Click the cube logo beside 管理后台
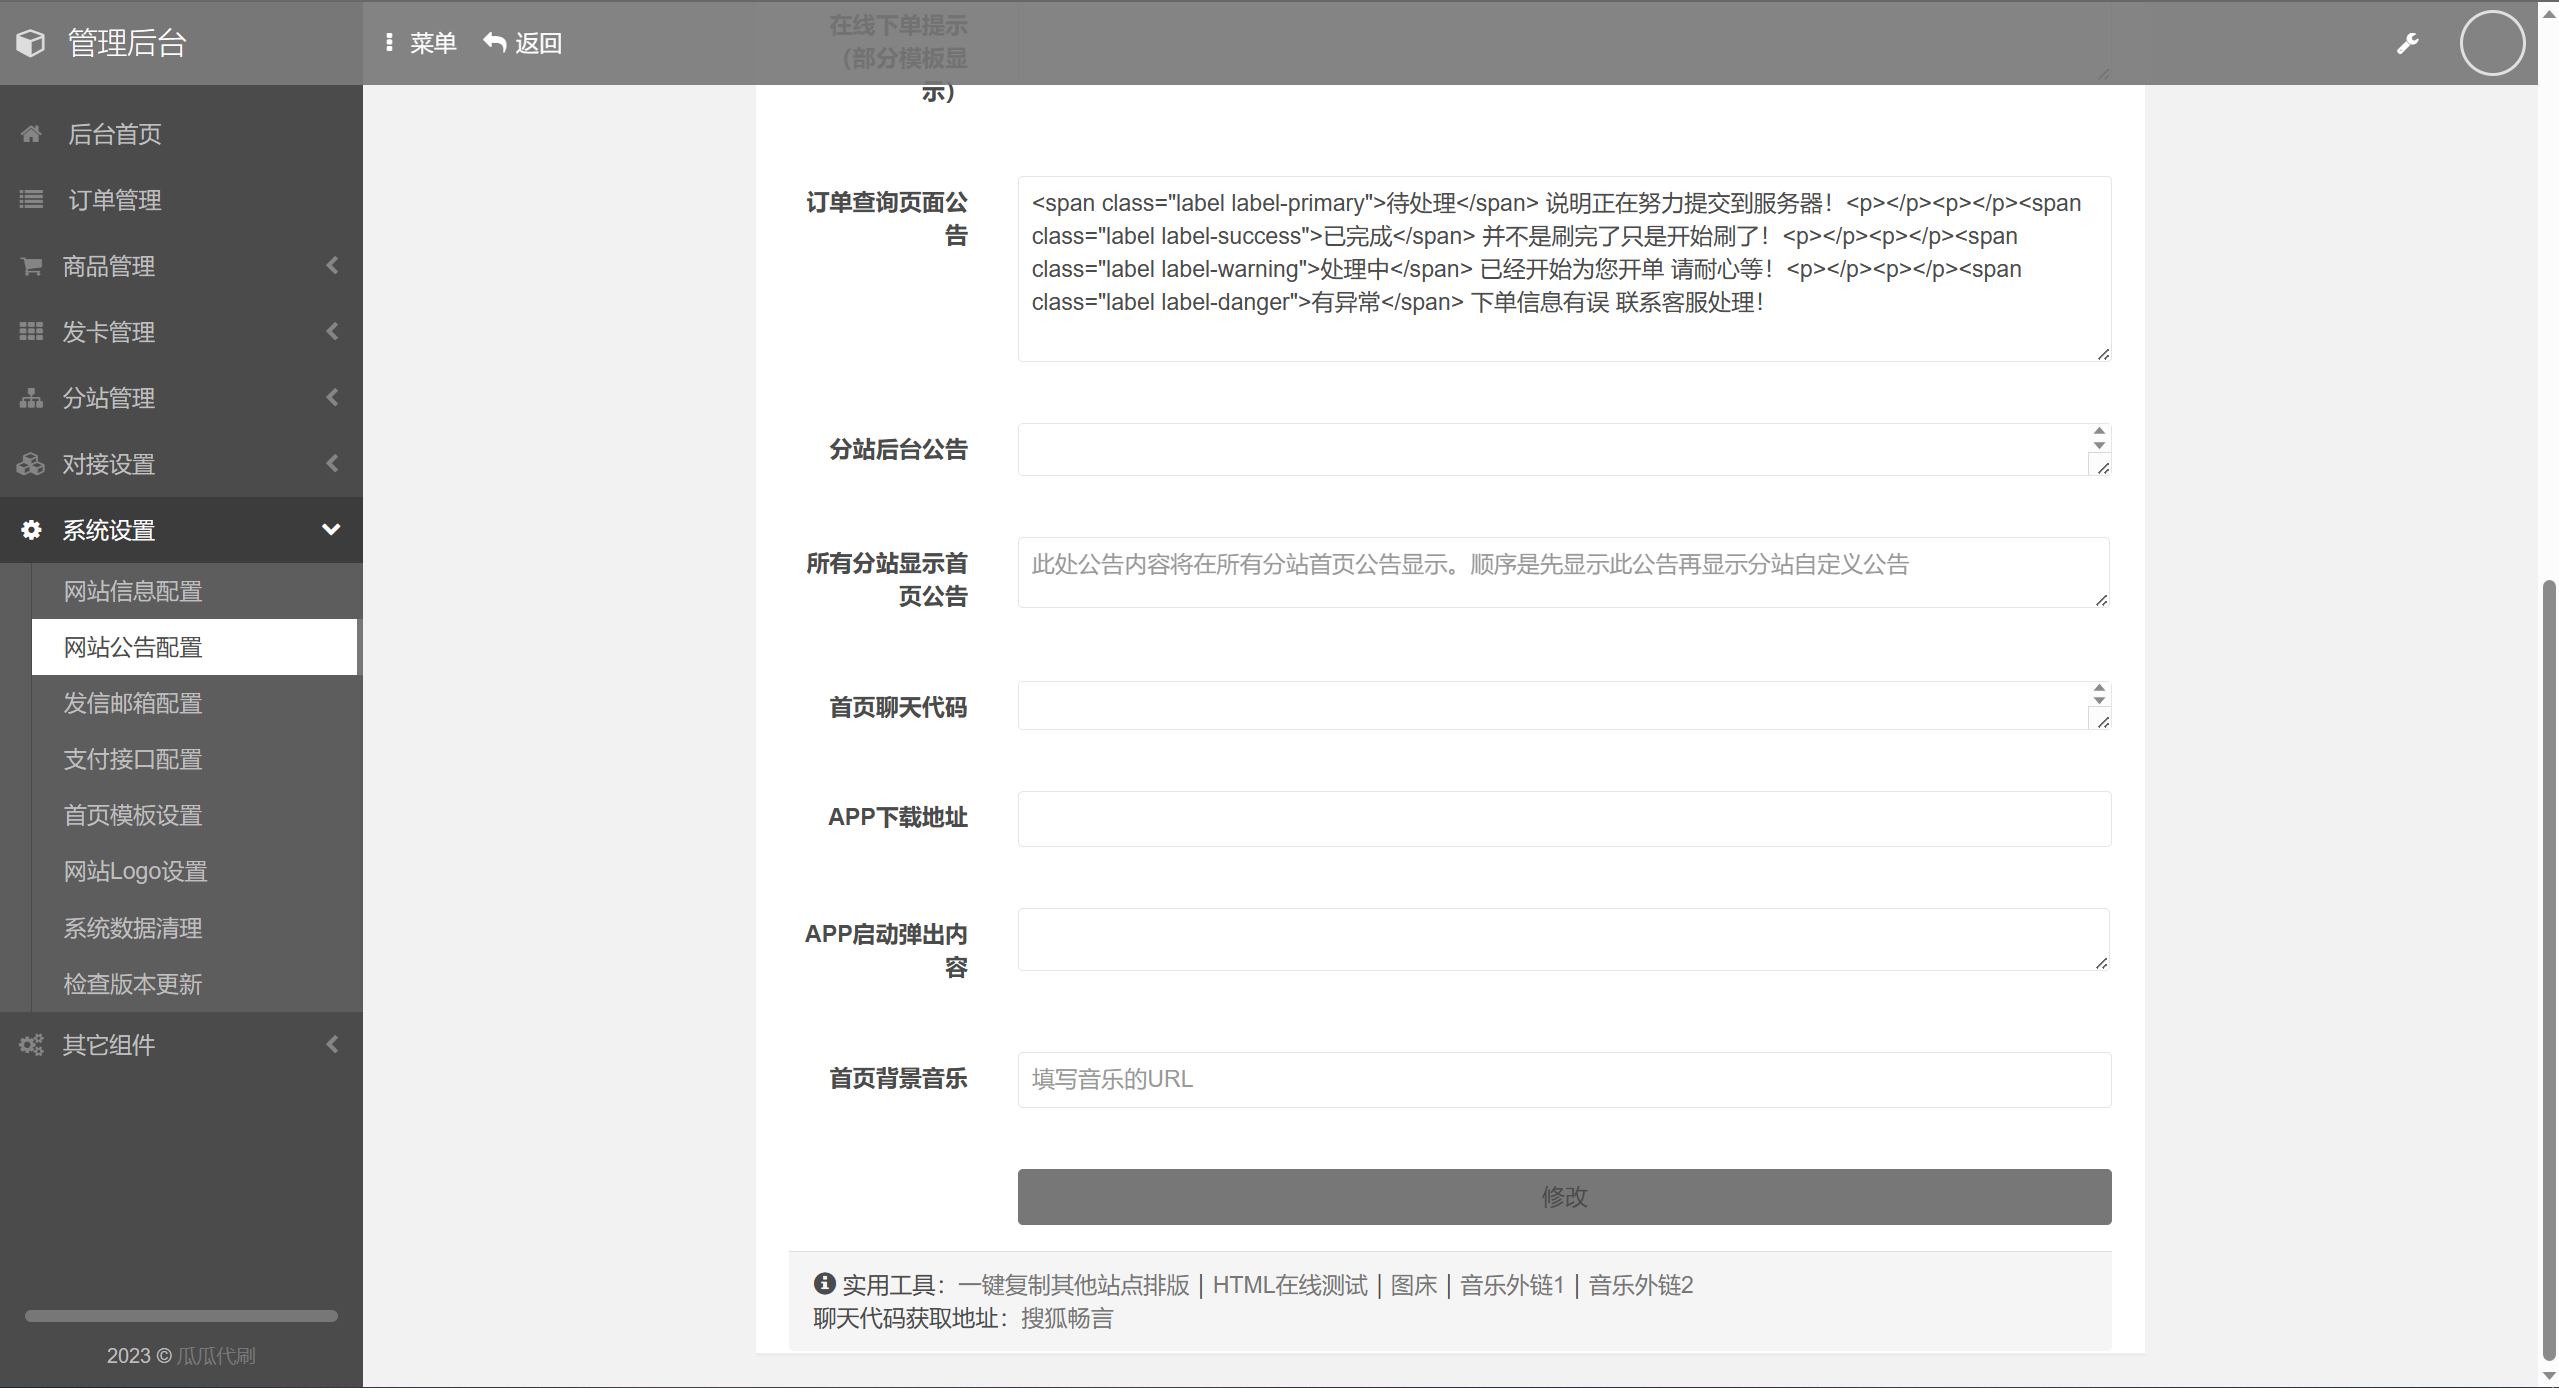The height and width of the screenshot is (1388, 2559). (31, 43)
